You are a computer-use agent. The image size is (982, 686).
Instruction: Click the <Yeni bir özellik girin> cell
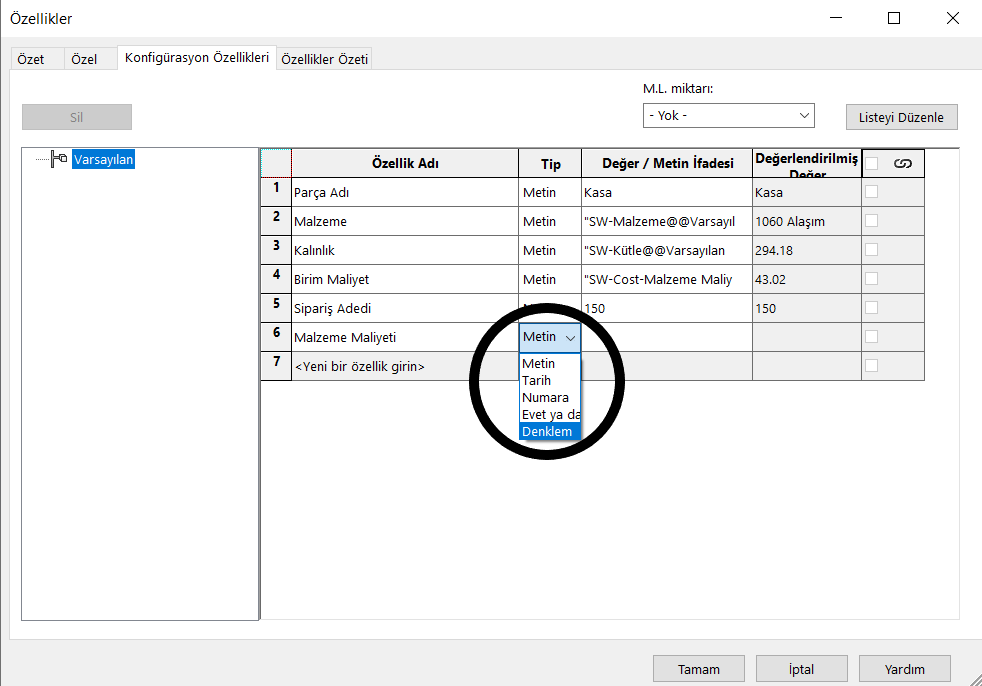pos(404,367)
